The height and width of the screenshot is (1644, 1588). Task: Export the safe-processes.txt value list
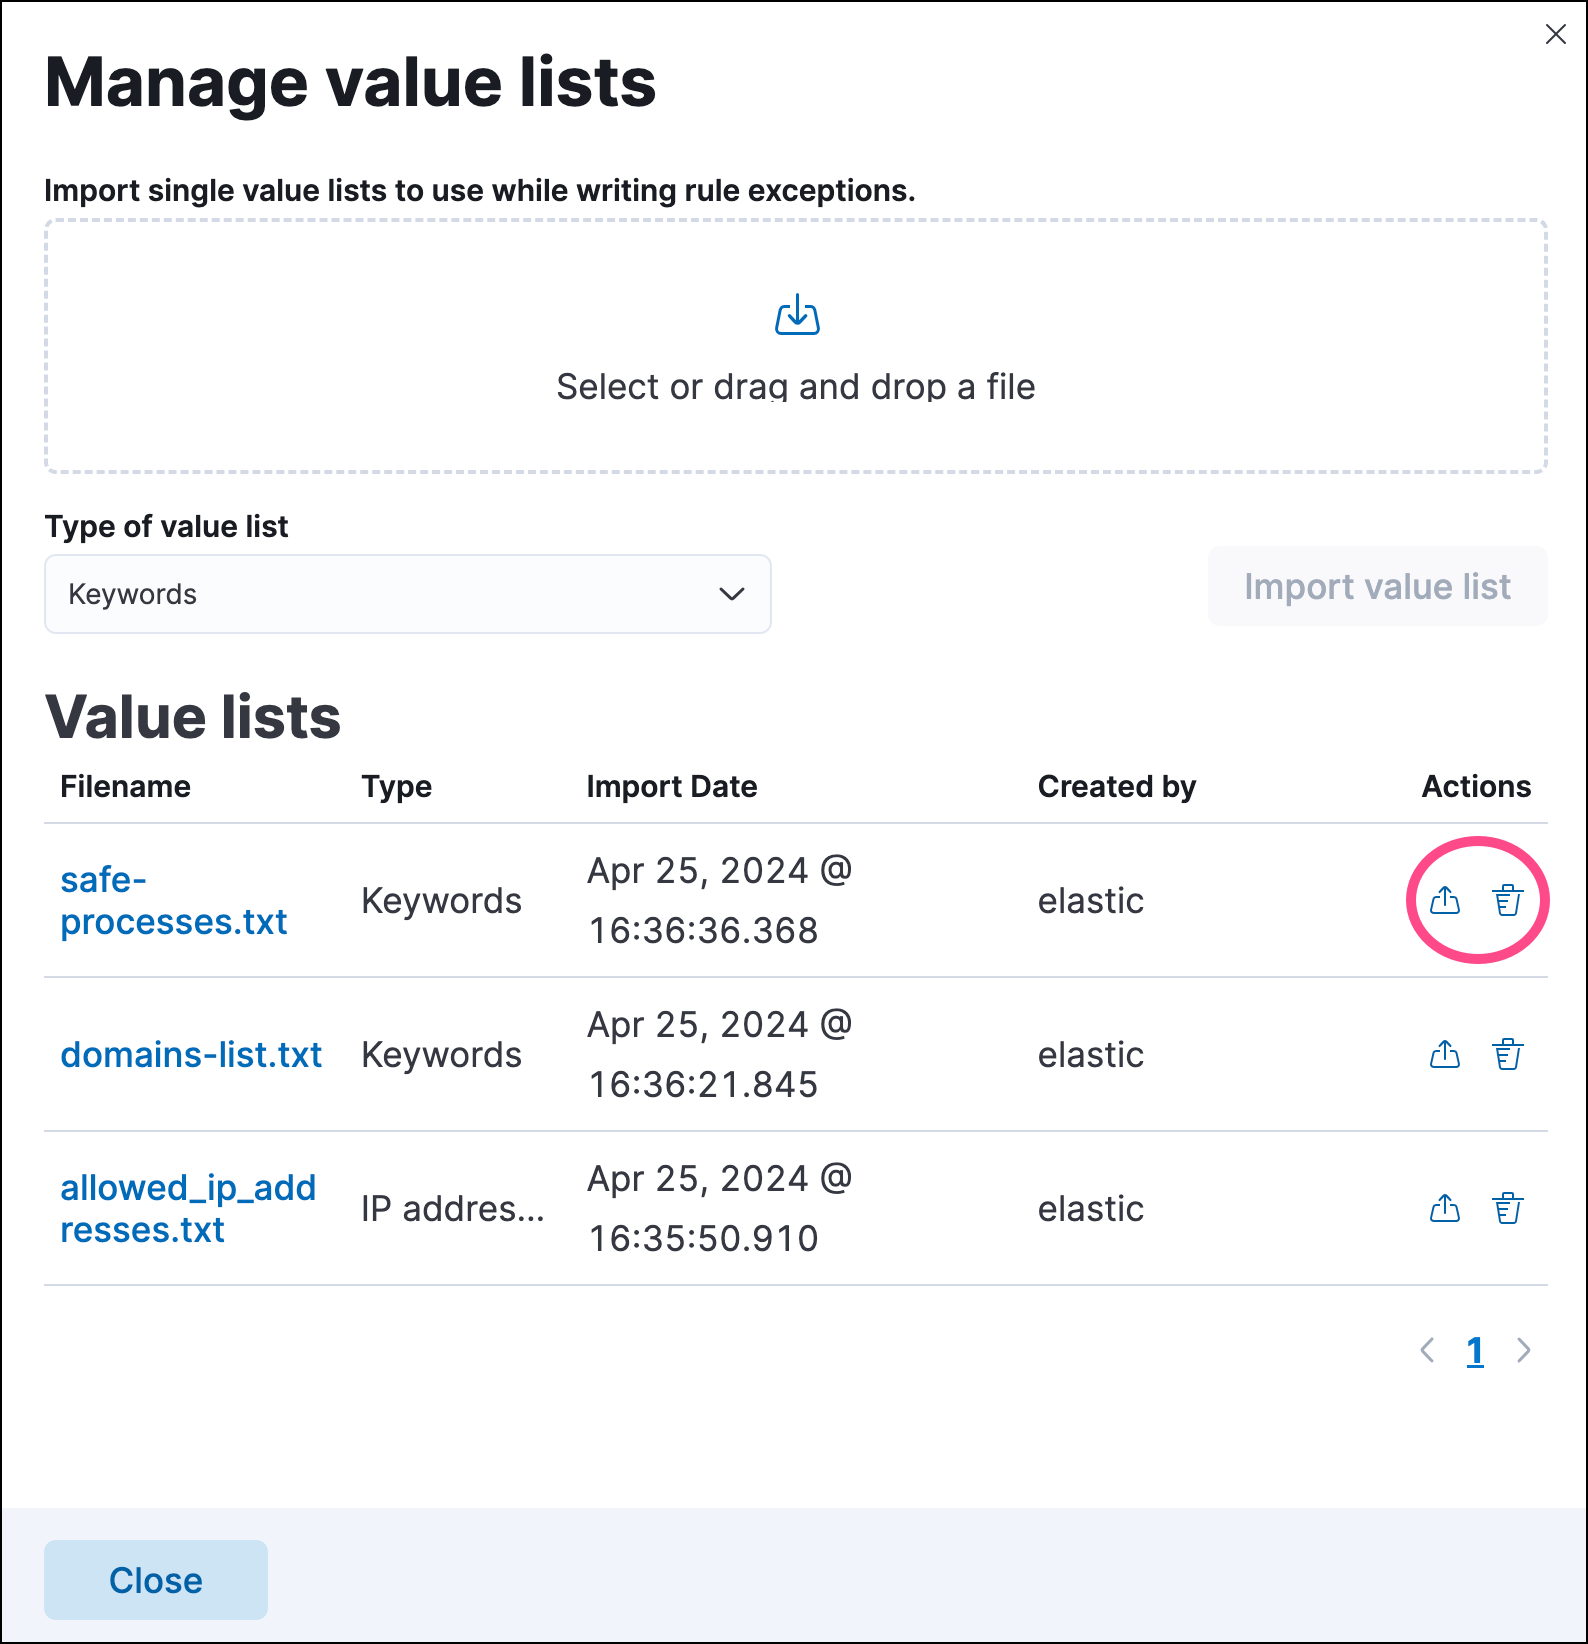tap(1444, 901)
